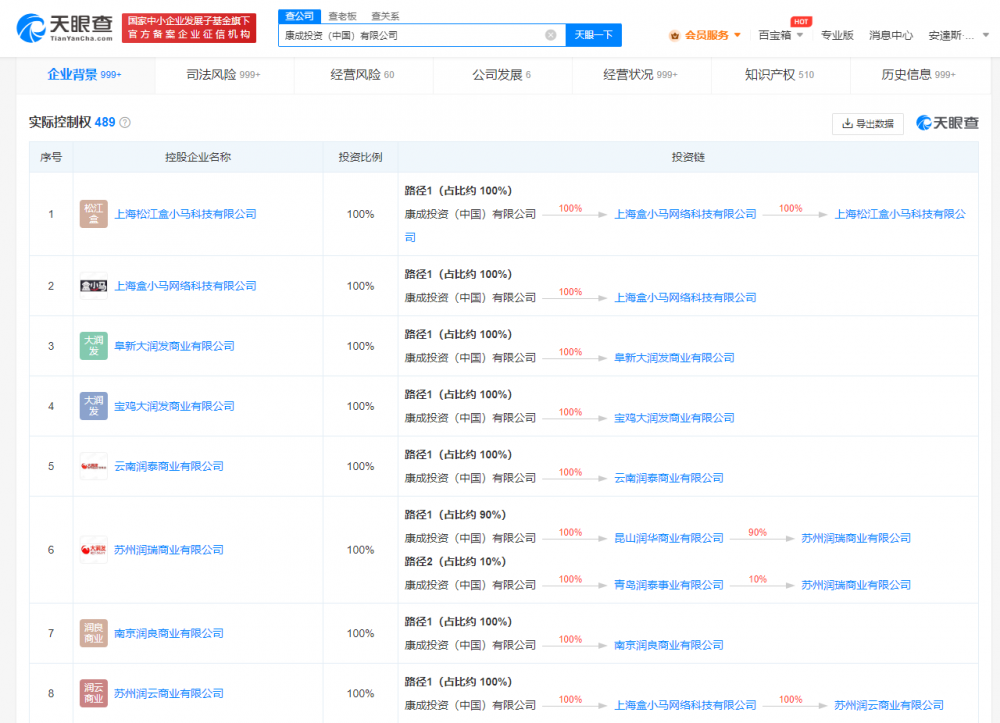
Task: Open 云南润泰商业有限公司 in name column
Action: click(x=169, y=466)
